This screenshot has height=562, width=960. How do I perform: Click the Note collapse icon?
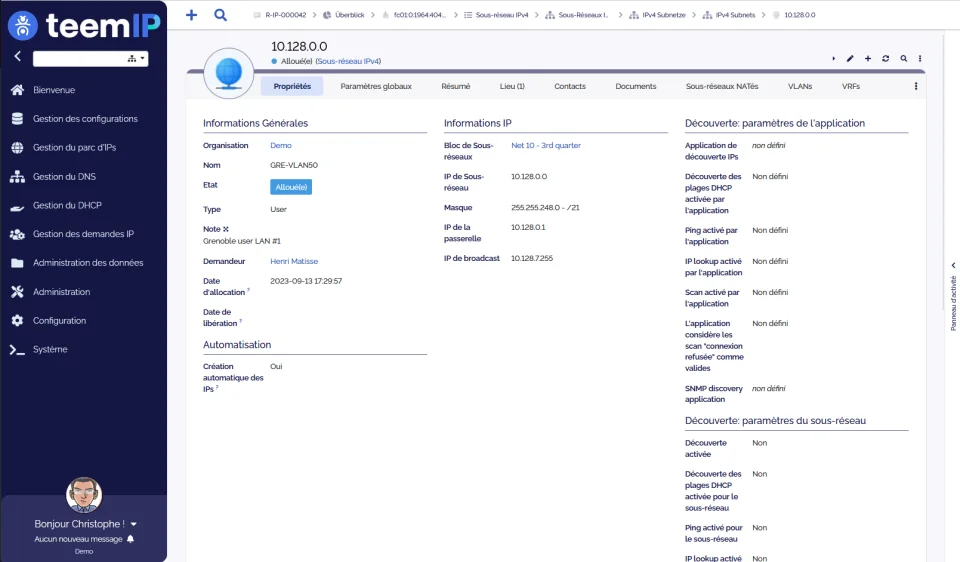click(x=225, y=229)
